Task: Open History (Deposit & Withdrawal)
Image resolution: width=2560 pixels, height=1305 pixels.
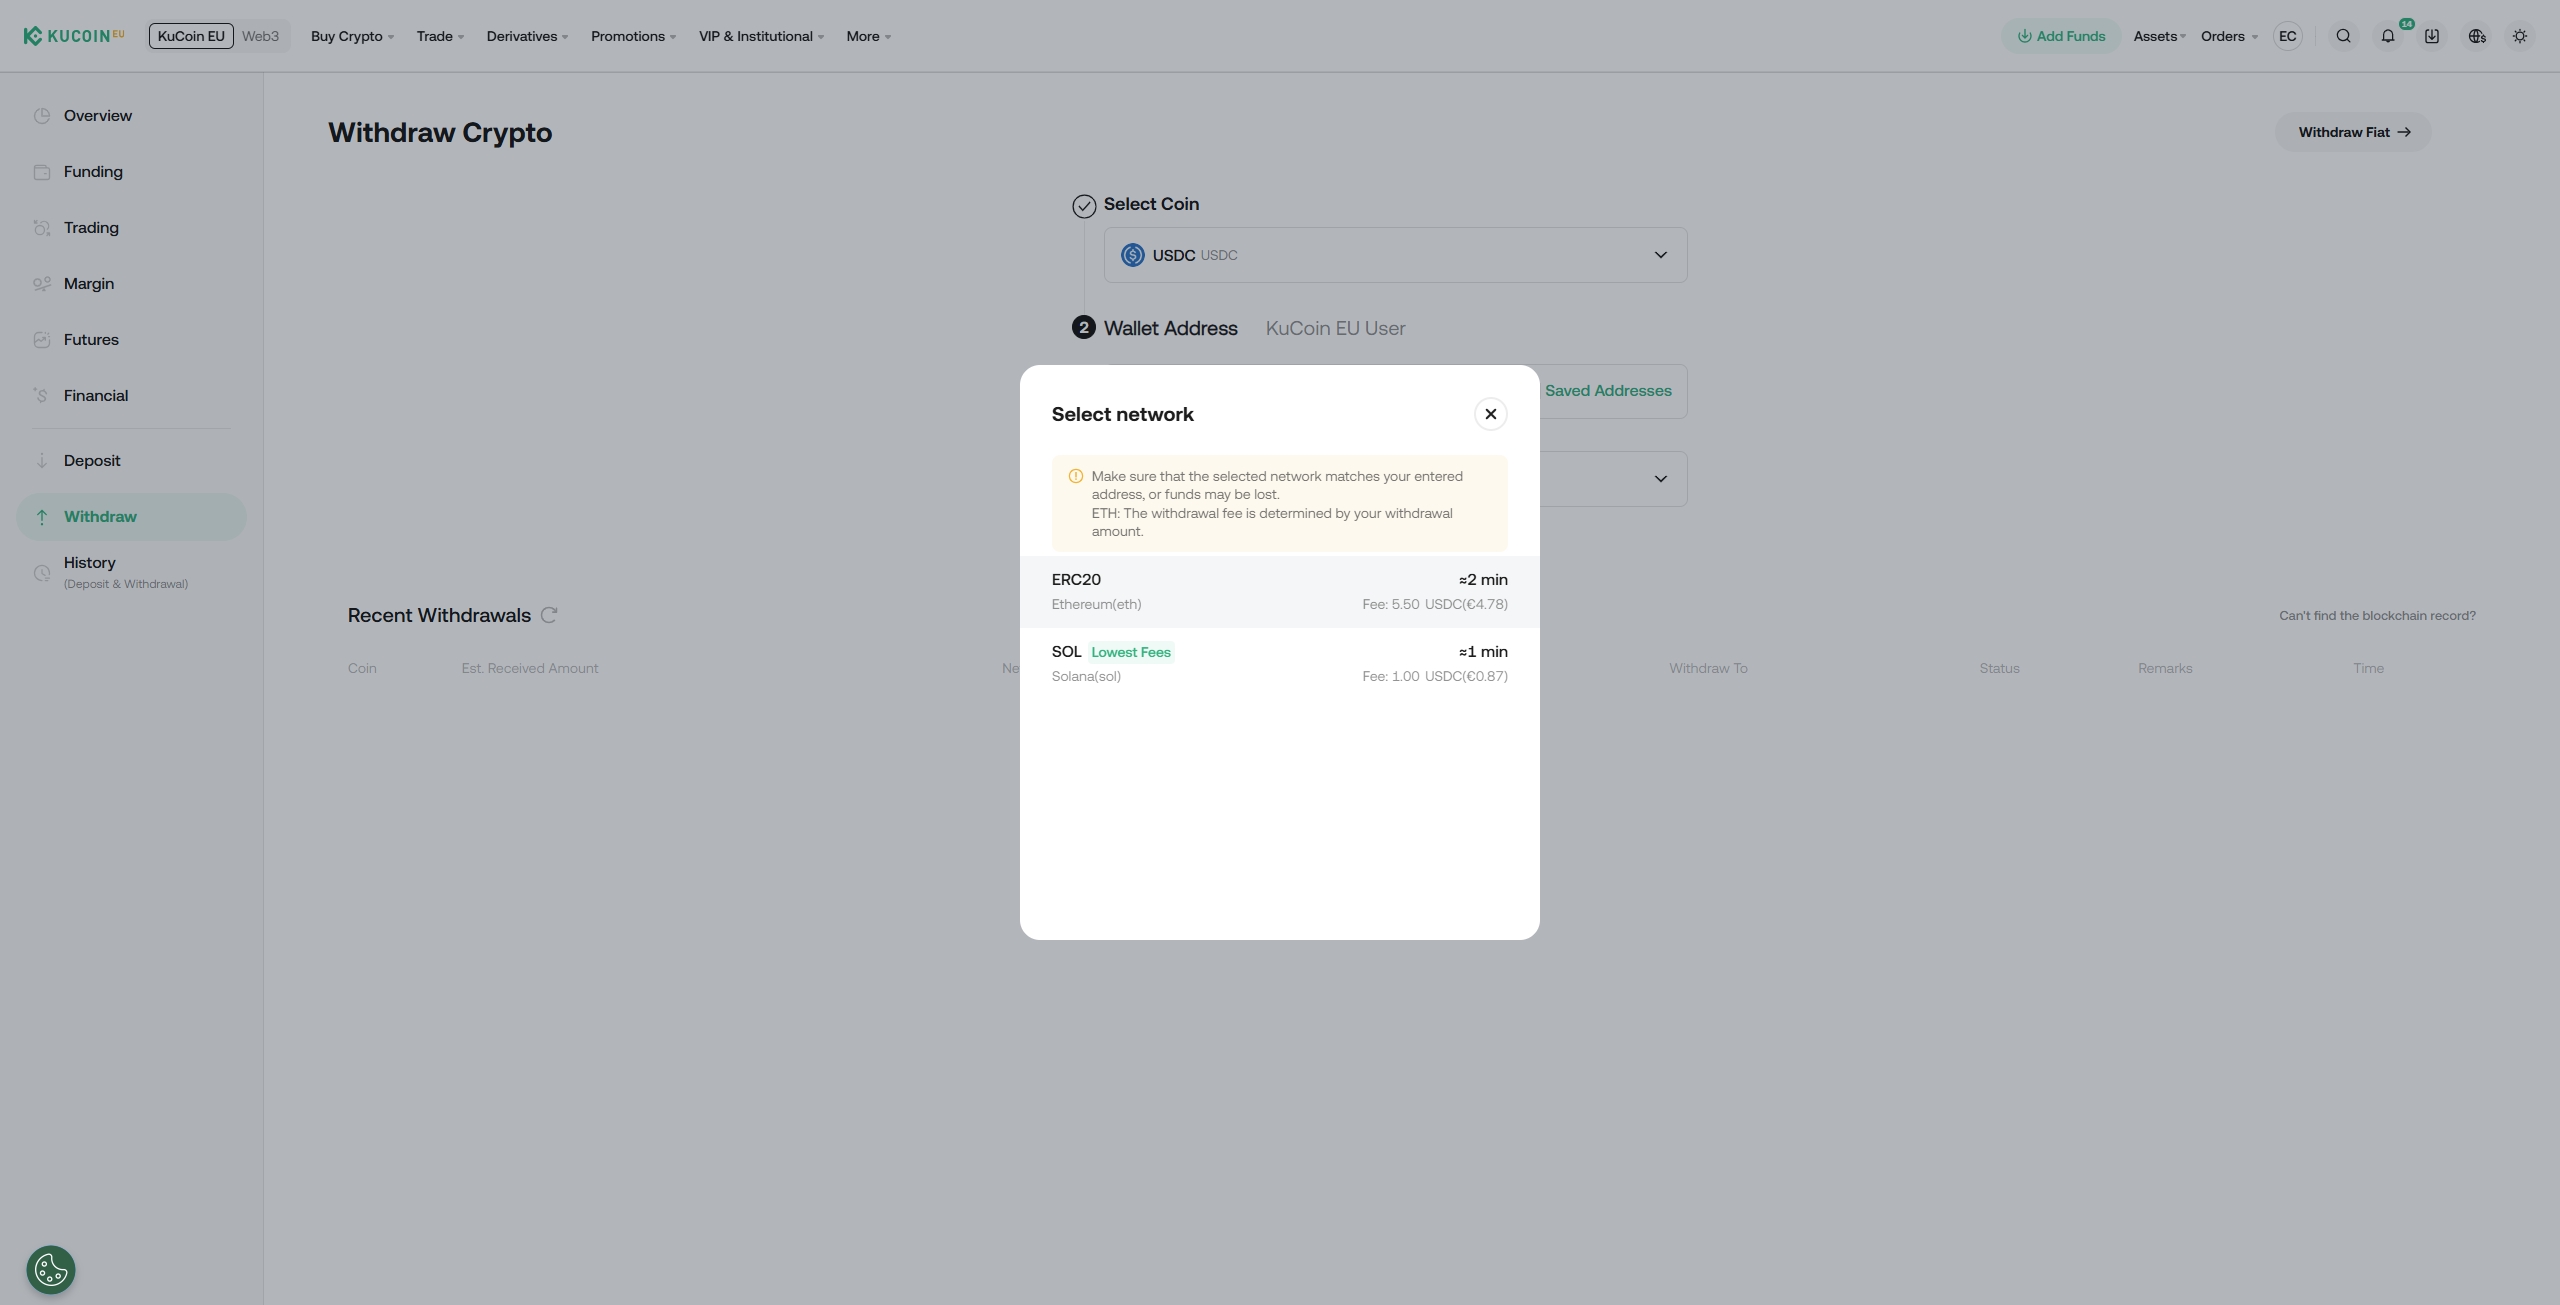Action: 131,573
